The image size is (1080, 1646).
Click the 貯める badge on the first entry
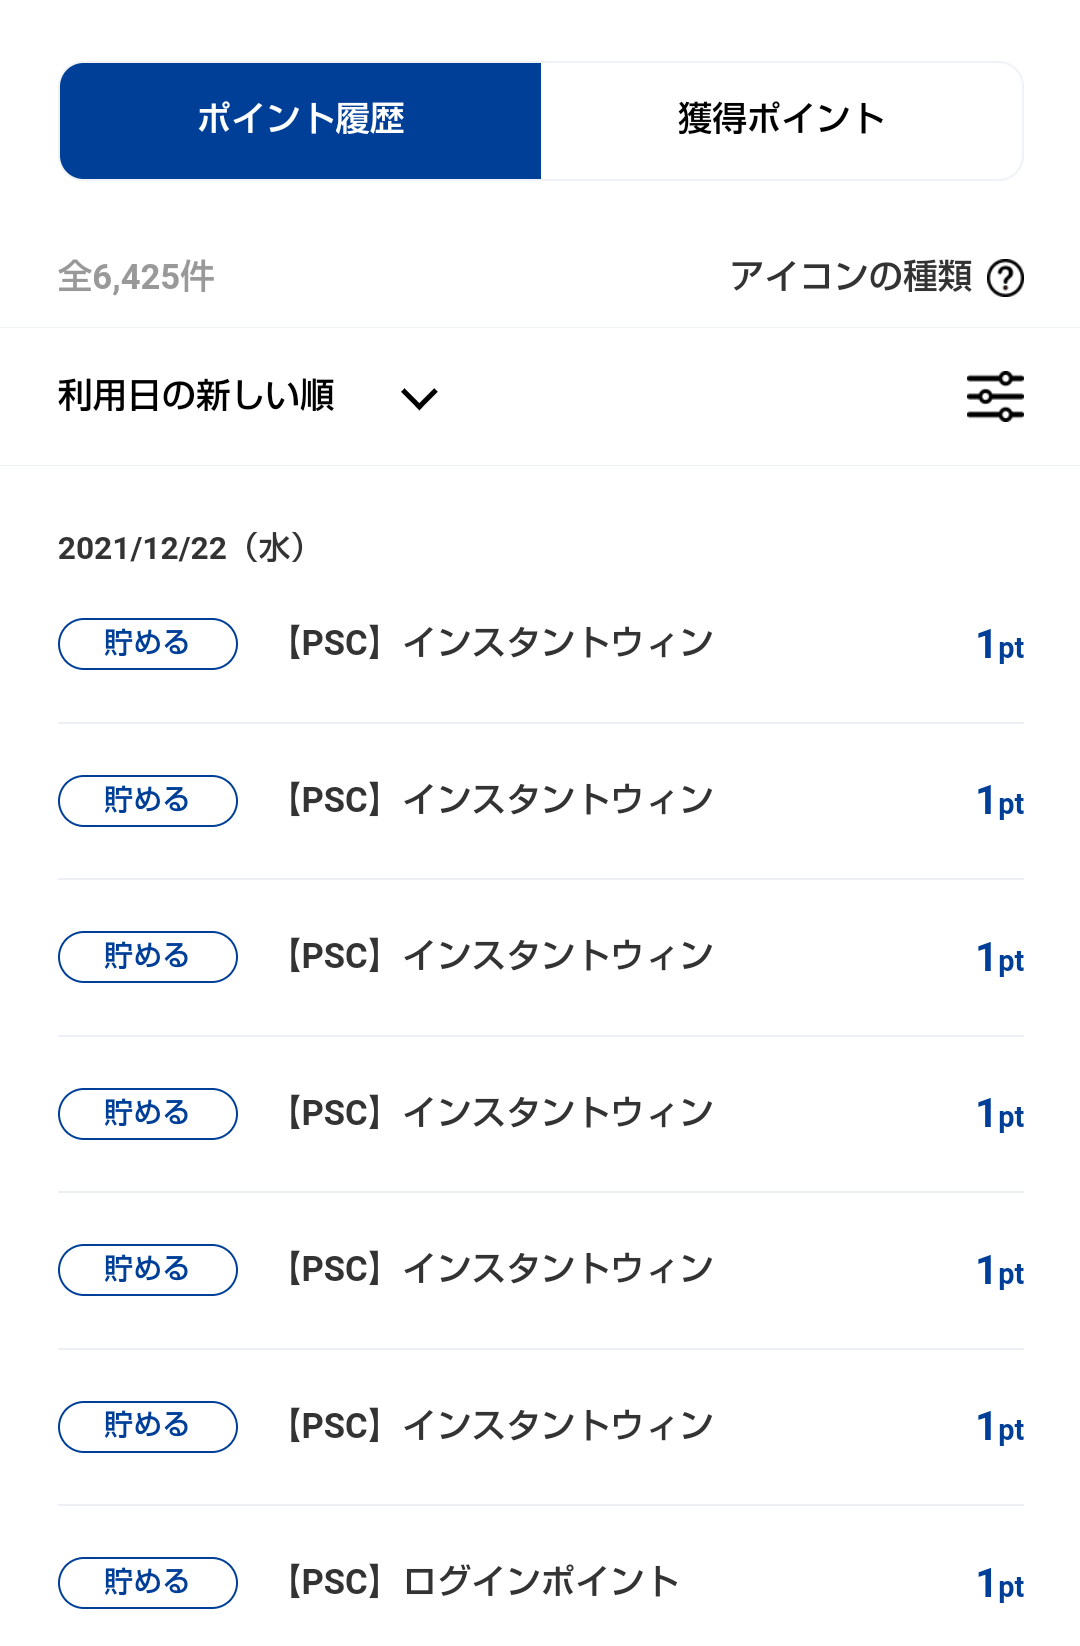click(x=148, y=644)
